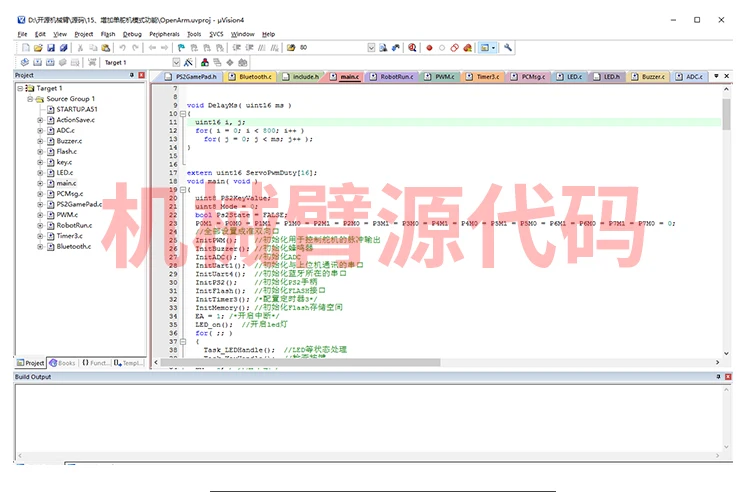Click the Open file icon
The image size is (750, 502).
click(38, 48)
